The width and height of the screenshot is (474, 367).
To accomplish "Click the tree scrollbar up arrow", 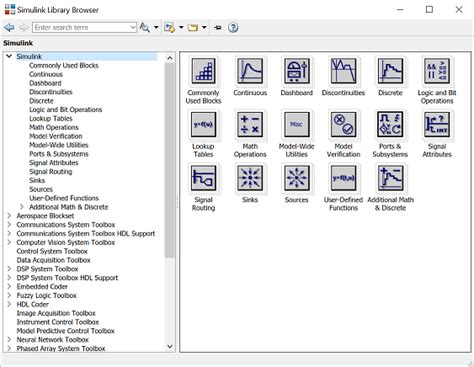I will click(x=170, y=58).
